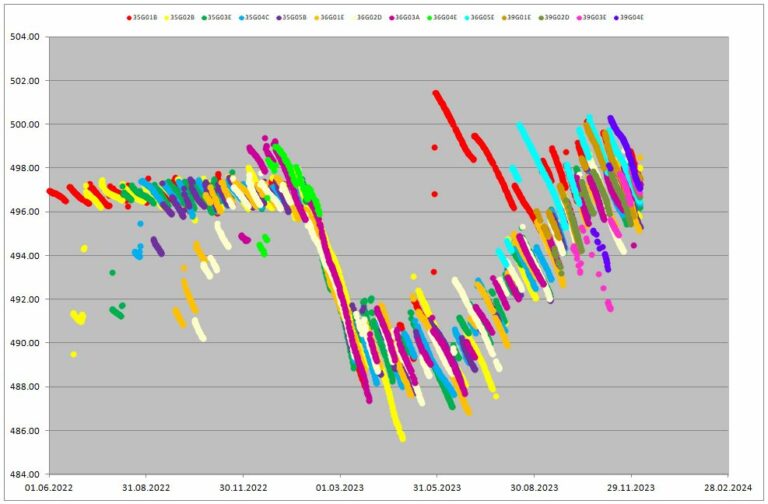Screen dimensions: 768x504
Task: Click the orange 36G01E legend marker
Action: (x=316, y=18)
